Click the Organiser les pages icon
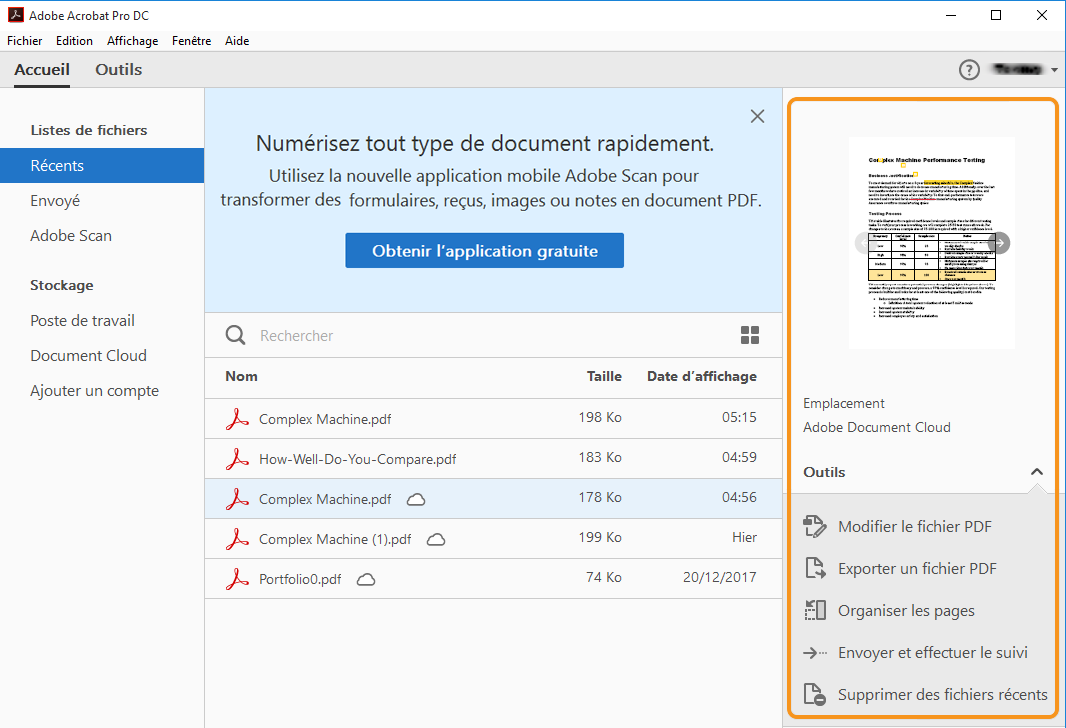This screenshot has height=728, width=1066. [x=815, y=611]
